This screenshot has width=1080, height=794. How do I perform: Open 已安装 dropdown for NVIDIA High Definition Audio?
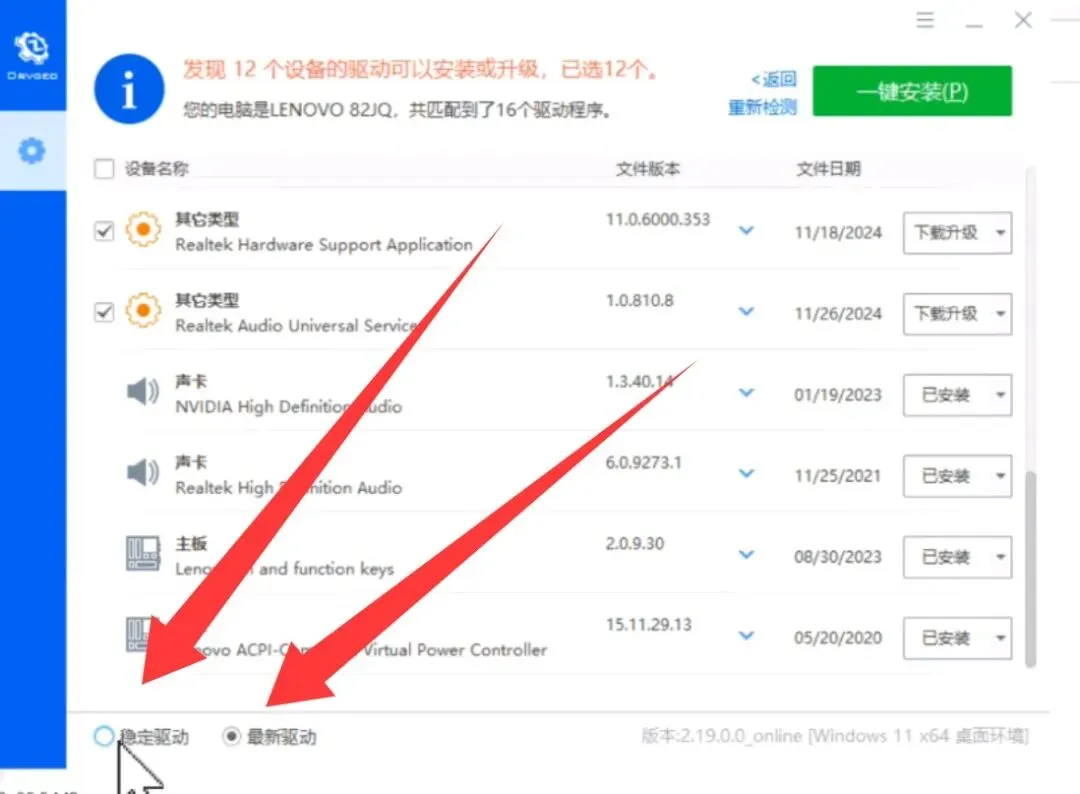(x=957, y=395)
